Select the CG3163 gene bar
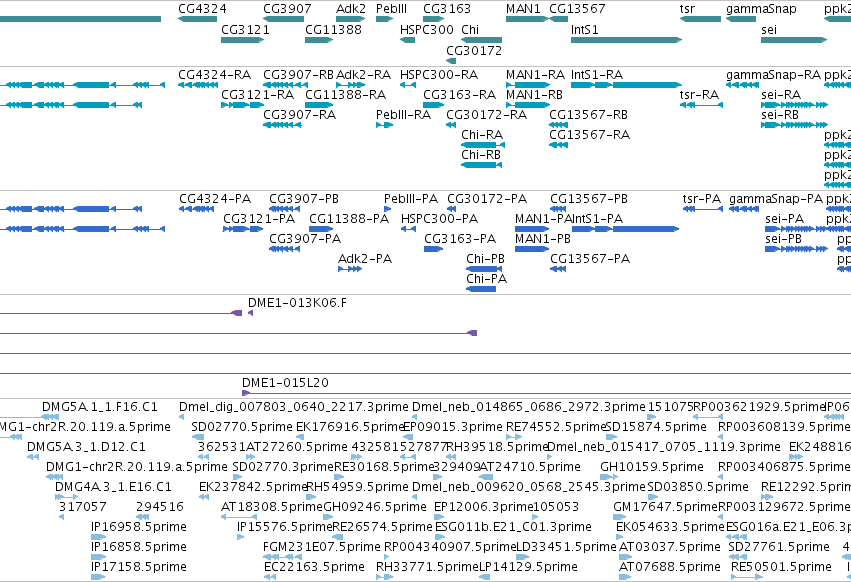This screenshot has height=582, width=851. [434, 19]
